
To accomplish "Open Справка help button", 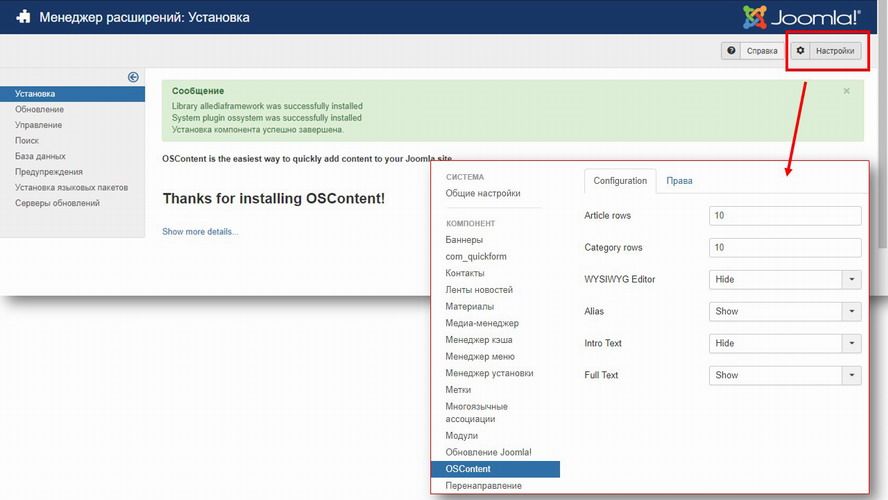I will click(x=753, y=51).
